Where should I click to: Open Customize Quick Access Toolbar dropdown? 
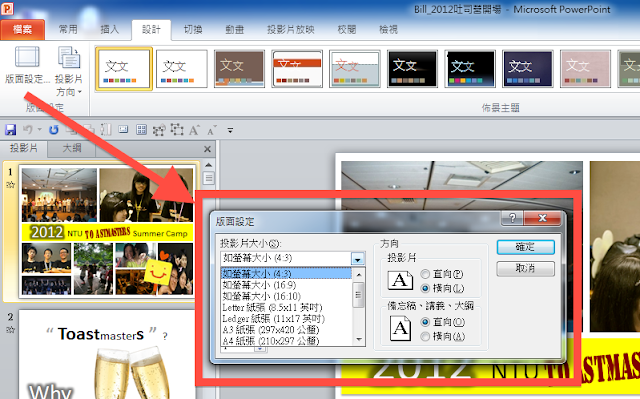[230, 131]
